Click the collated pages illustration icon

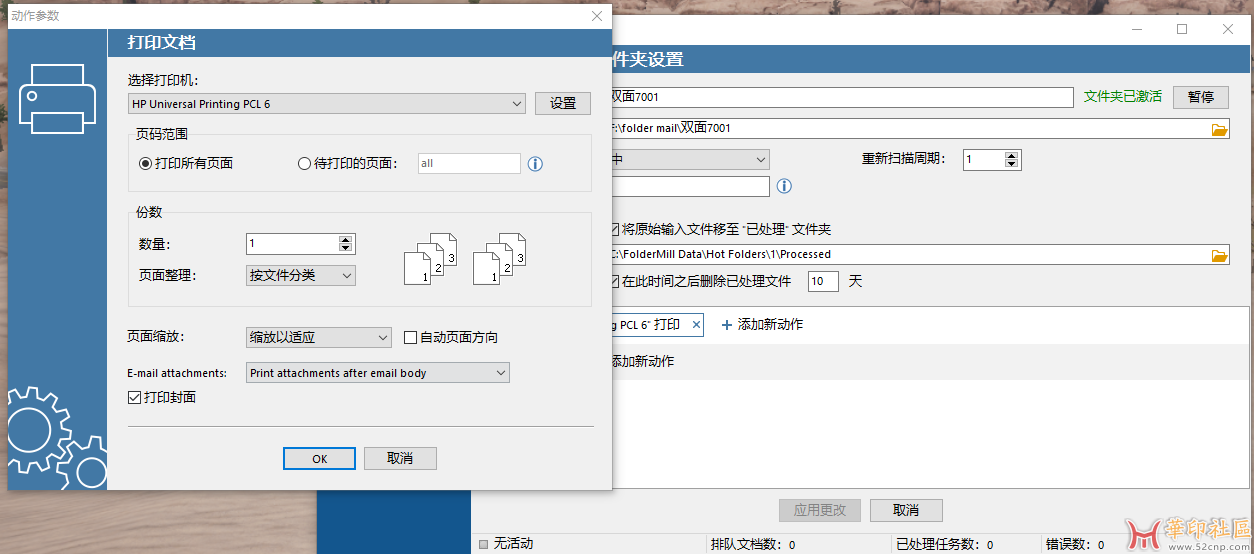pyautogui.click(x=430, y=258)
